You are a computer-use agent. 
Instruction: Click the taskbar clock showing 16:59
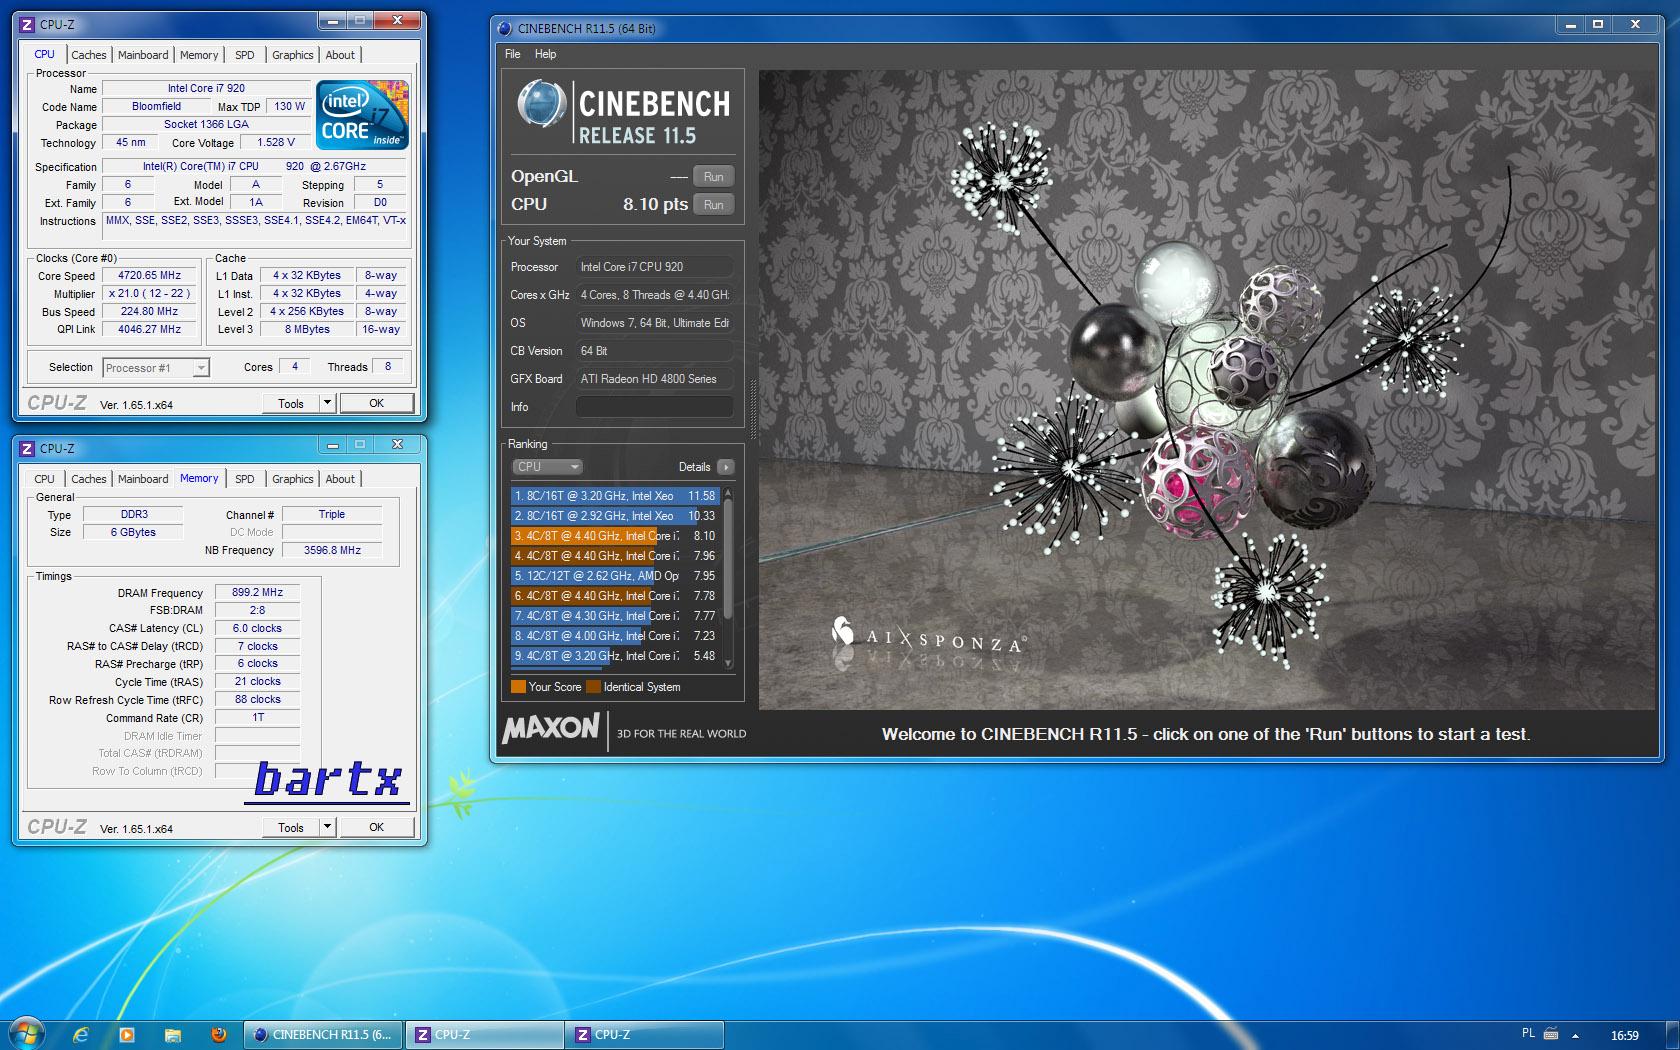1625,1035
